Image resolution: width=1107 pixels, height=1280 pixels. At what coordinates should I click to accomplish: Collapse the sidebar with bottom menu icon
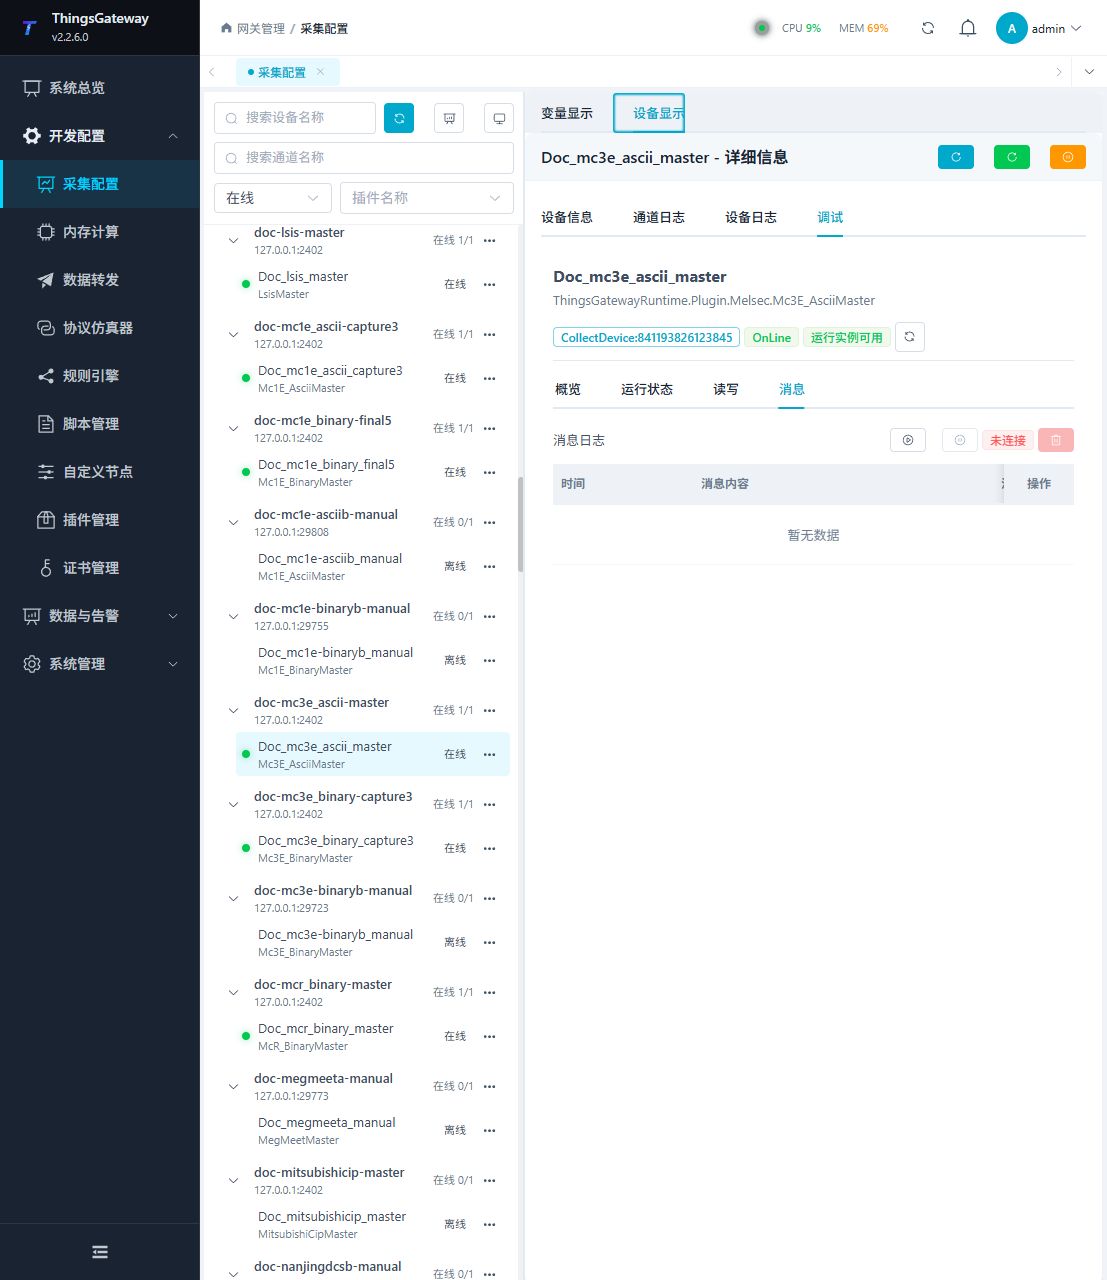point(100,1252)
